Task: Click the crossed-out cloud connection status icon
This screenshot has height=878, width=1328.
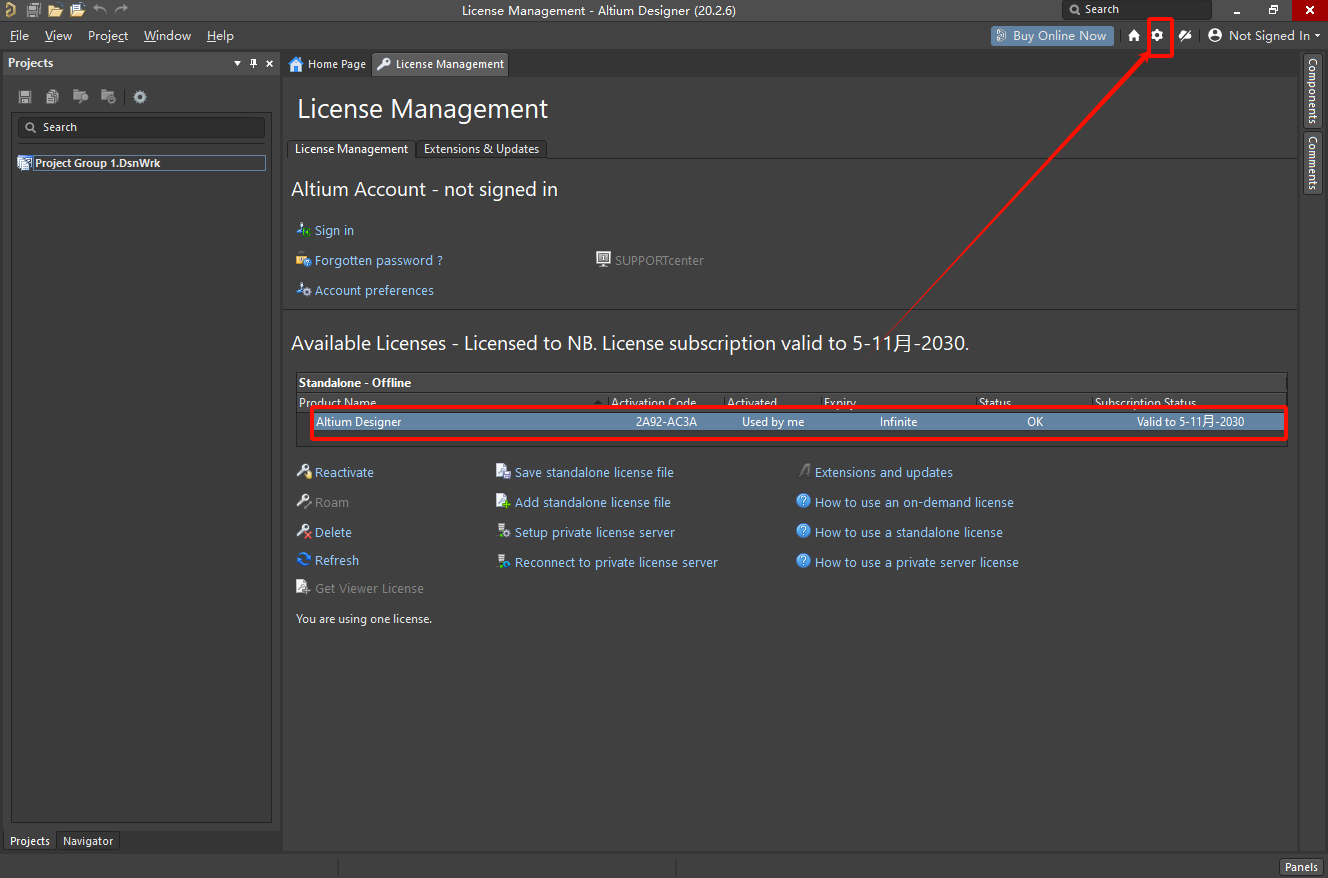Action: pyautogui.click(x=1185, y=36)
